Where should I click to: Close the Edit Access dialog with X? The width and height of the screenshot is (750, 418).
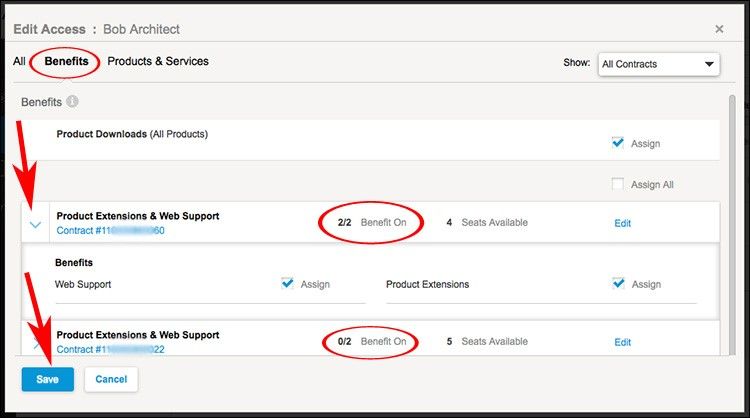719,30
